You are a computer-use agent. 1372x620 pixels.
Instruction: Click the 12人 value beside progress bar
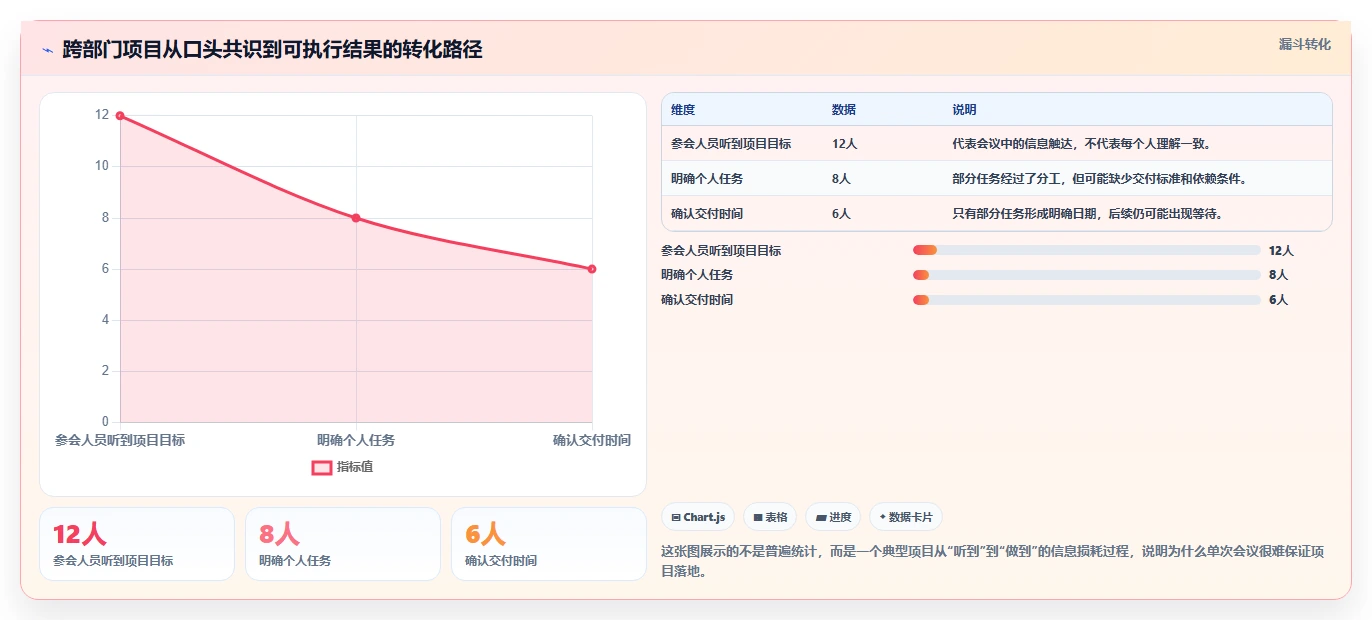click(1281, 251)
